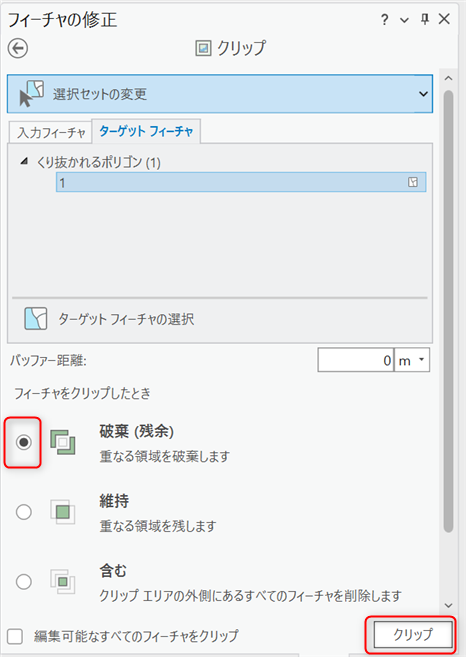
Task: Click the feature icon at the end of row 1
Action: 413,182
